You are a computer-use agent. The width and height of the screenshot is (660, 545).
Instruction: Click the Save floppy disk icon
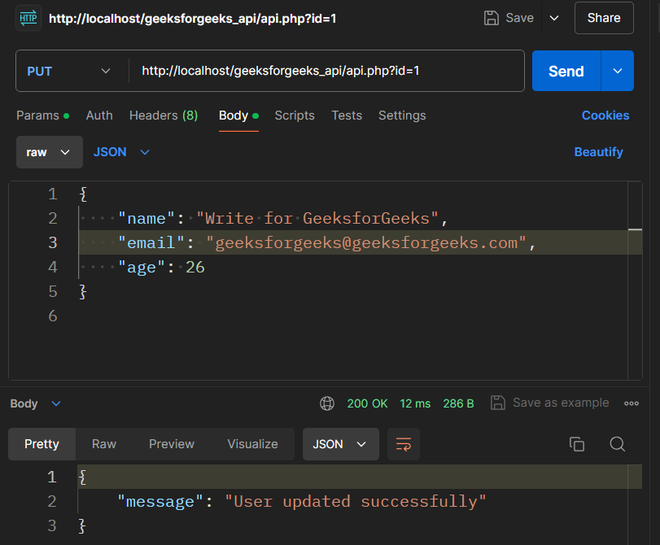[491, 18]
